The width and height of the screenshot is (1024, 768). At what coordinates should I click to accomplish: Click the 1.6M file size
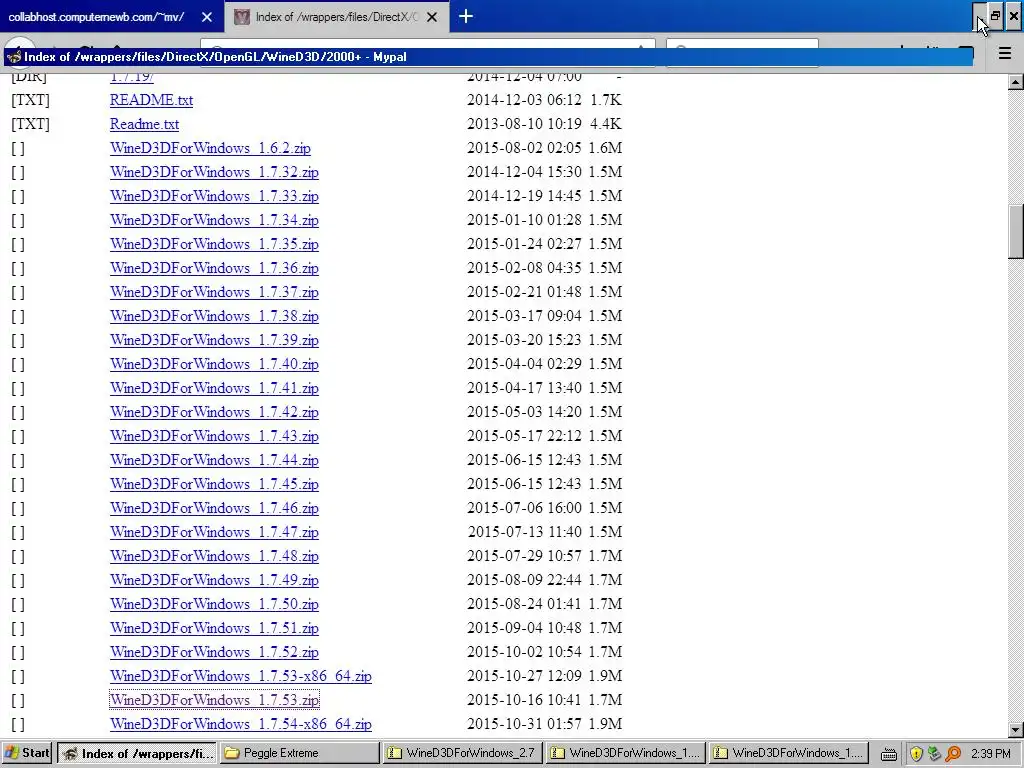tap(605, 148)
